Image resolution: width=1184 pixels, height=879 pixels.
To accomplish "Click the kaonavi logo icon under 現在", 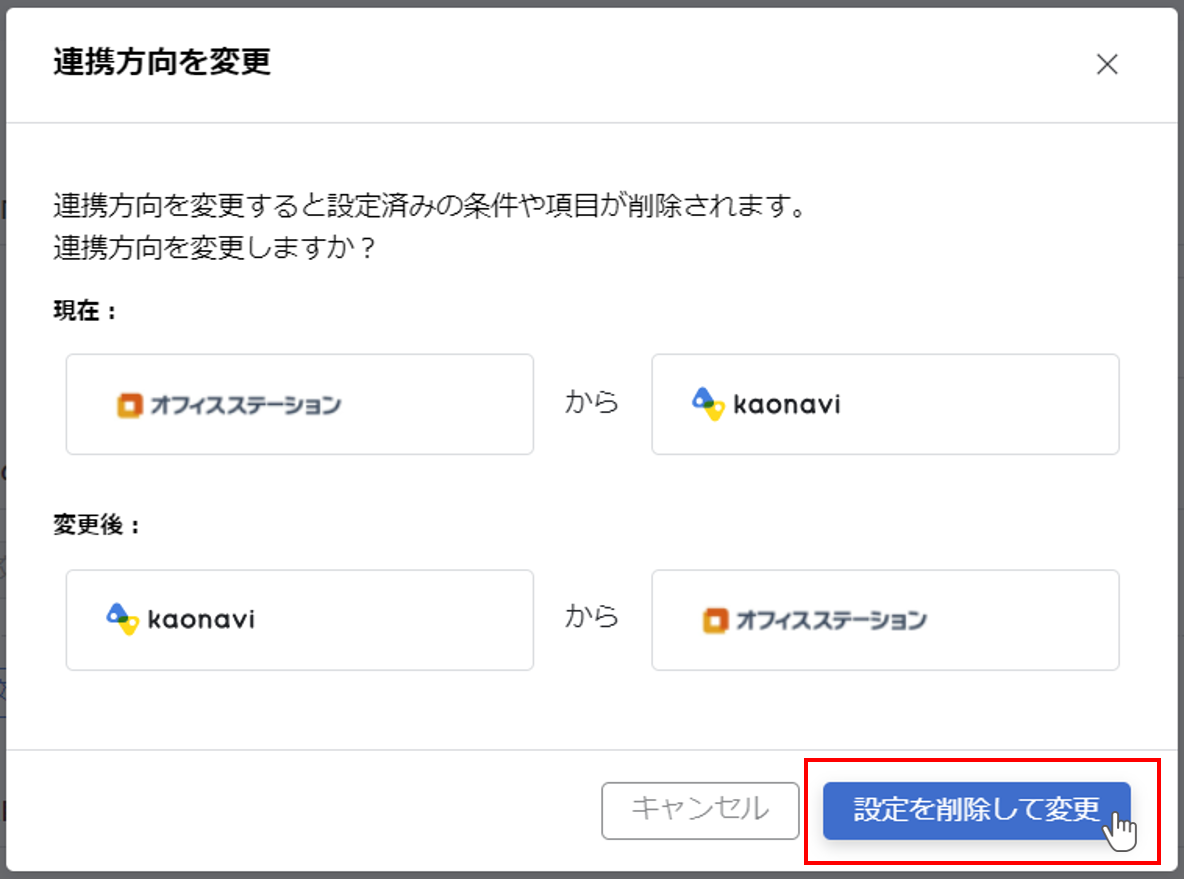I will click(x=708, y=404).
